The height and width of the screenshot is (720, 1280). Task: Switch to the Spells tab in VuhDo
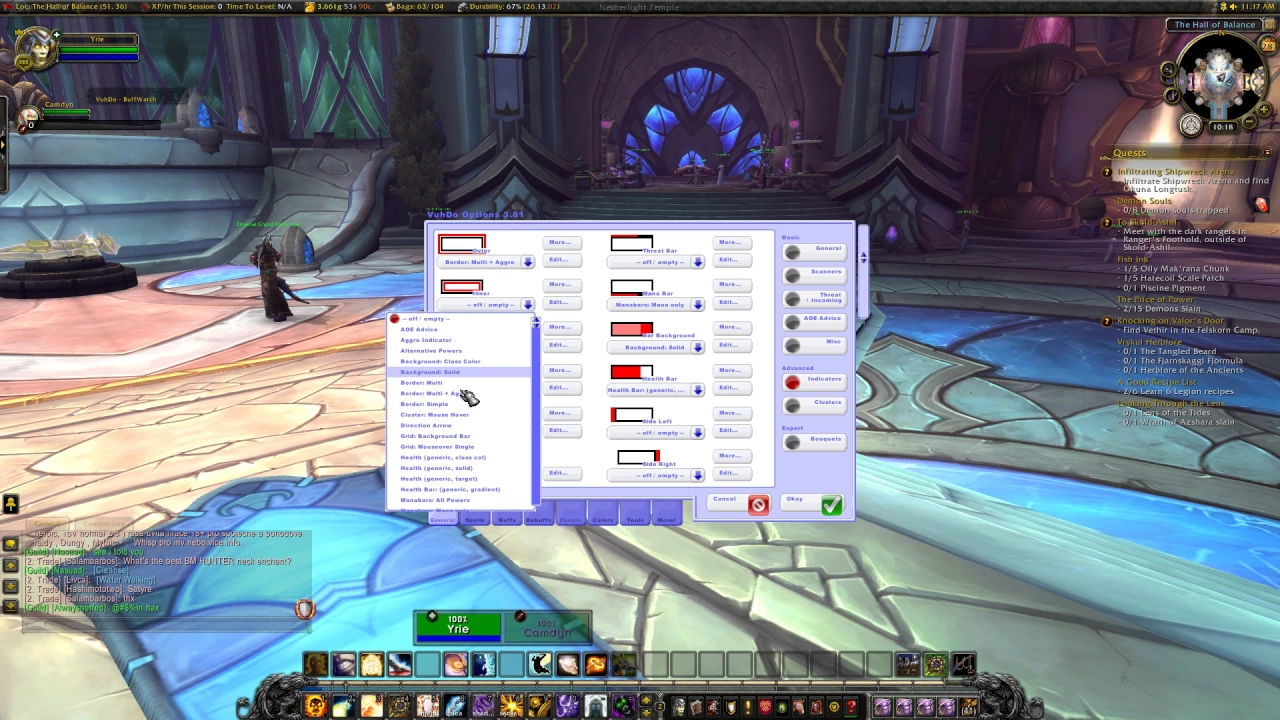click(x=474, y=519)
